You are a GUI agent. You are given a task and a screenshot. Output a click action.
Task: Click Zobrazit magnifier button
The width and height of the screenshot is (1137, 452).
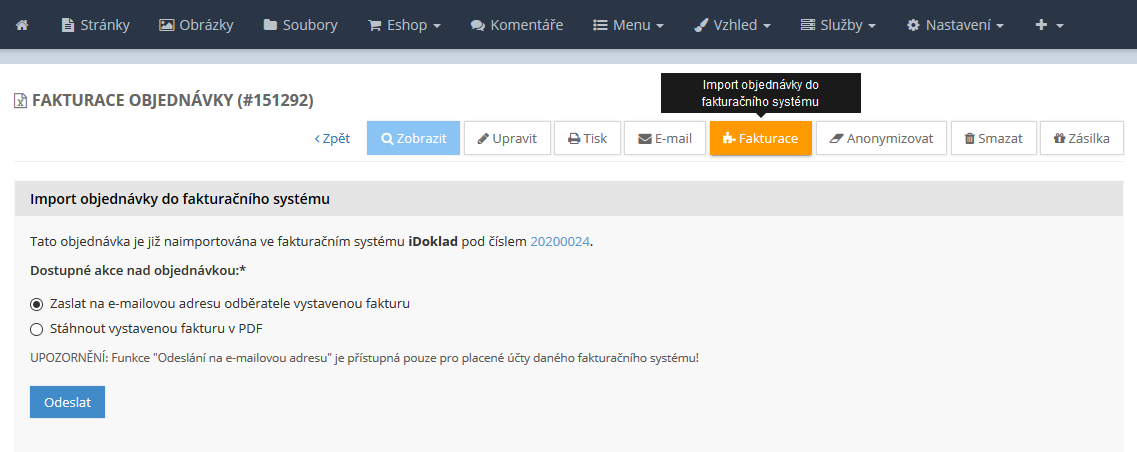coord(413,139)
